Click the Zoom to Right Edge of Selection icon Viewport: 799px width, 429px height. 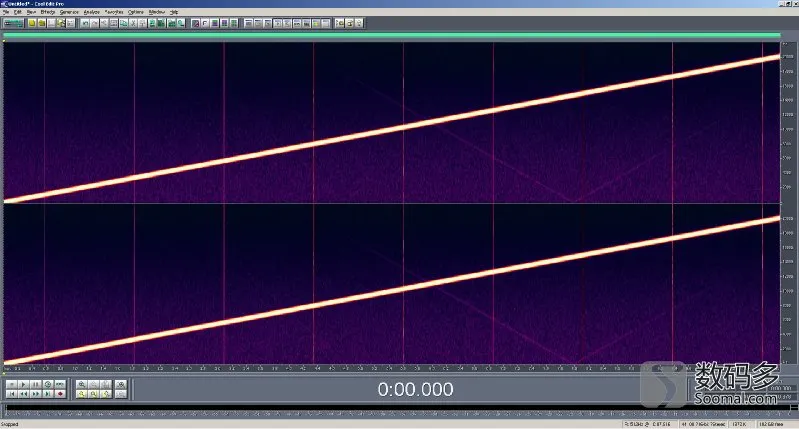pos(105,394)
